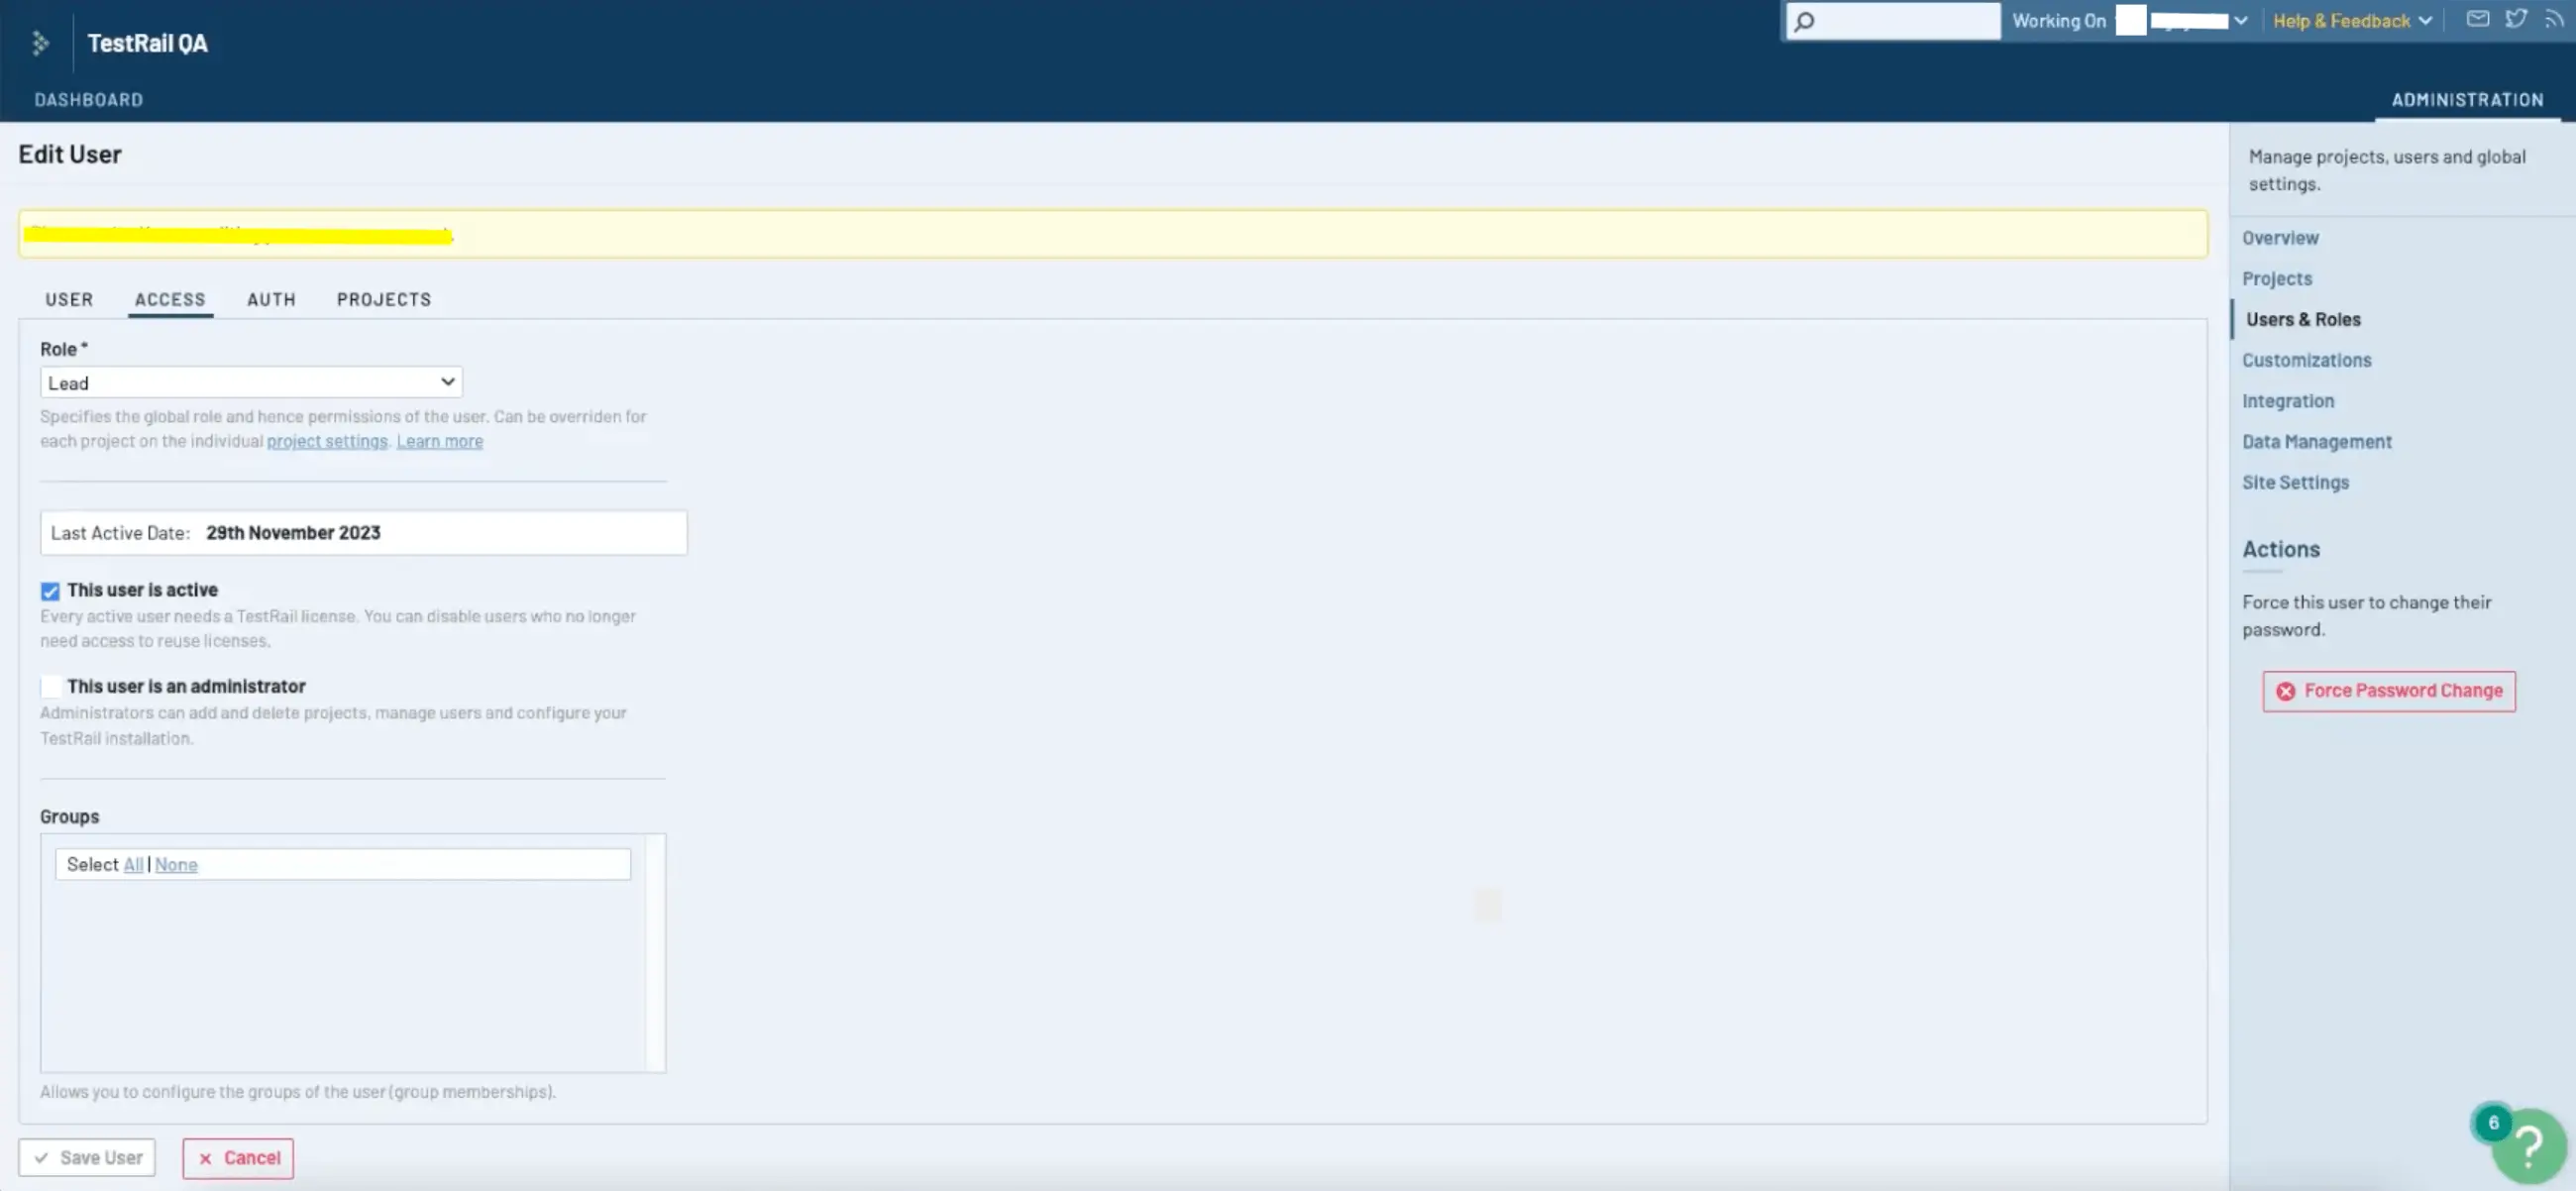This screenshot has height=1191, width=2576.
Task: Switch to the PROJECTS tab
Action: coord(384,299)
